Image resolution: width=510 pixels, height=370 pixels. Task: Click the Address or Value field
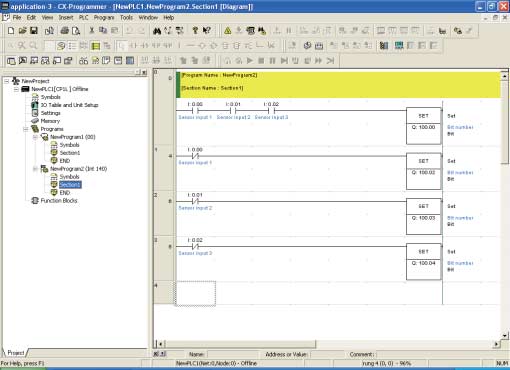tap(327, 354)
